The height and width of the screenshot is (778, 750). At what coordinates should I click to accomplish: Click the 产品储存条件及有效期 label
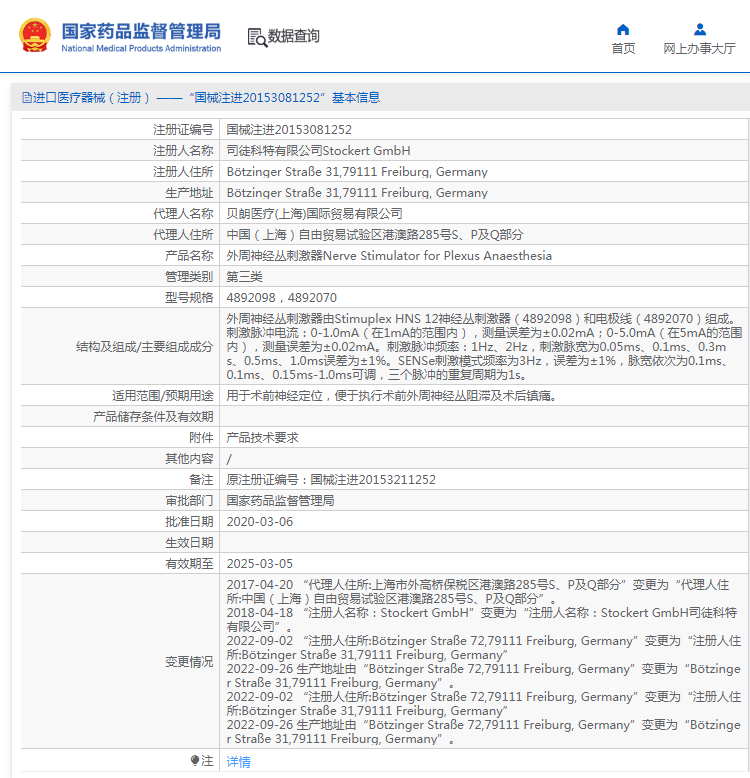coord(153,417)
